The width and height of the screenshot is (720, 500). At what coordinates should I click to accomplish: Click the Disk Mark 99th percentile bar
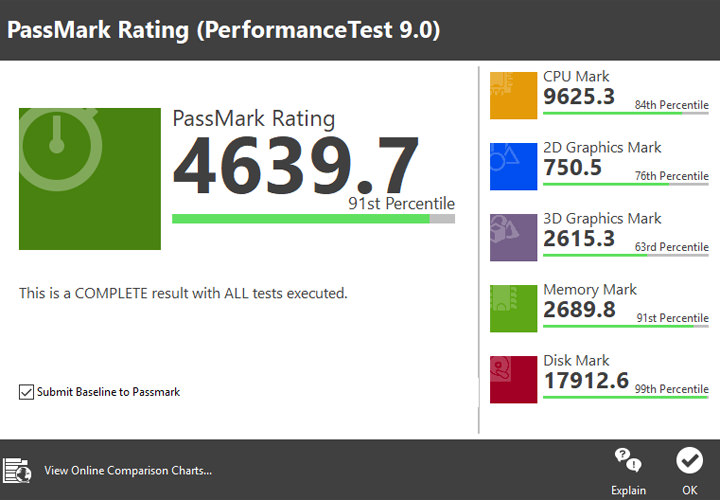625,397
